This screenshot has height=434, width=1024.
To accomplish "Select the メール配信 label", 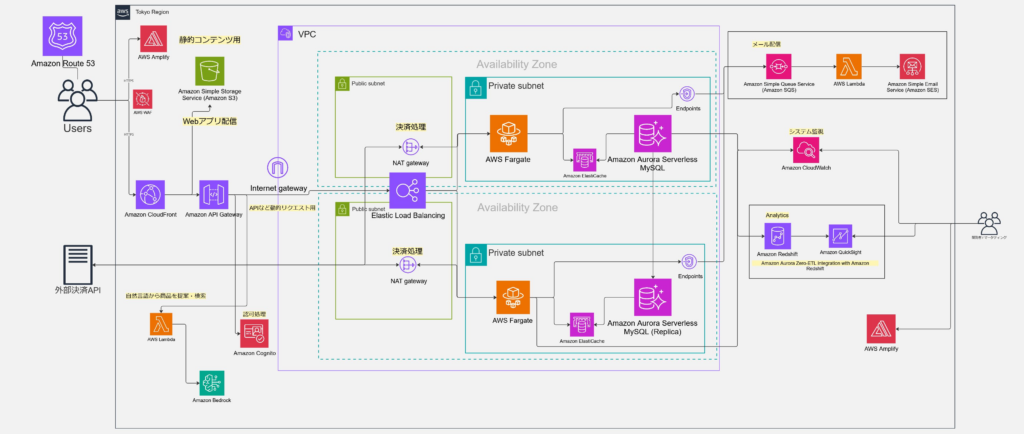I will tap(767, 44).
